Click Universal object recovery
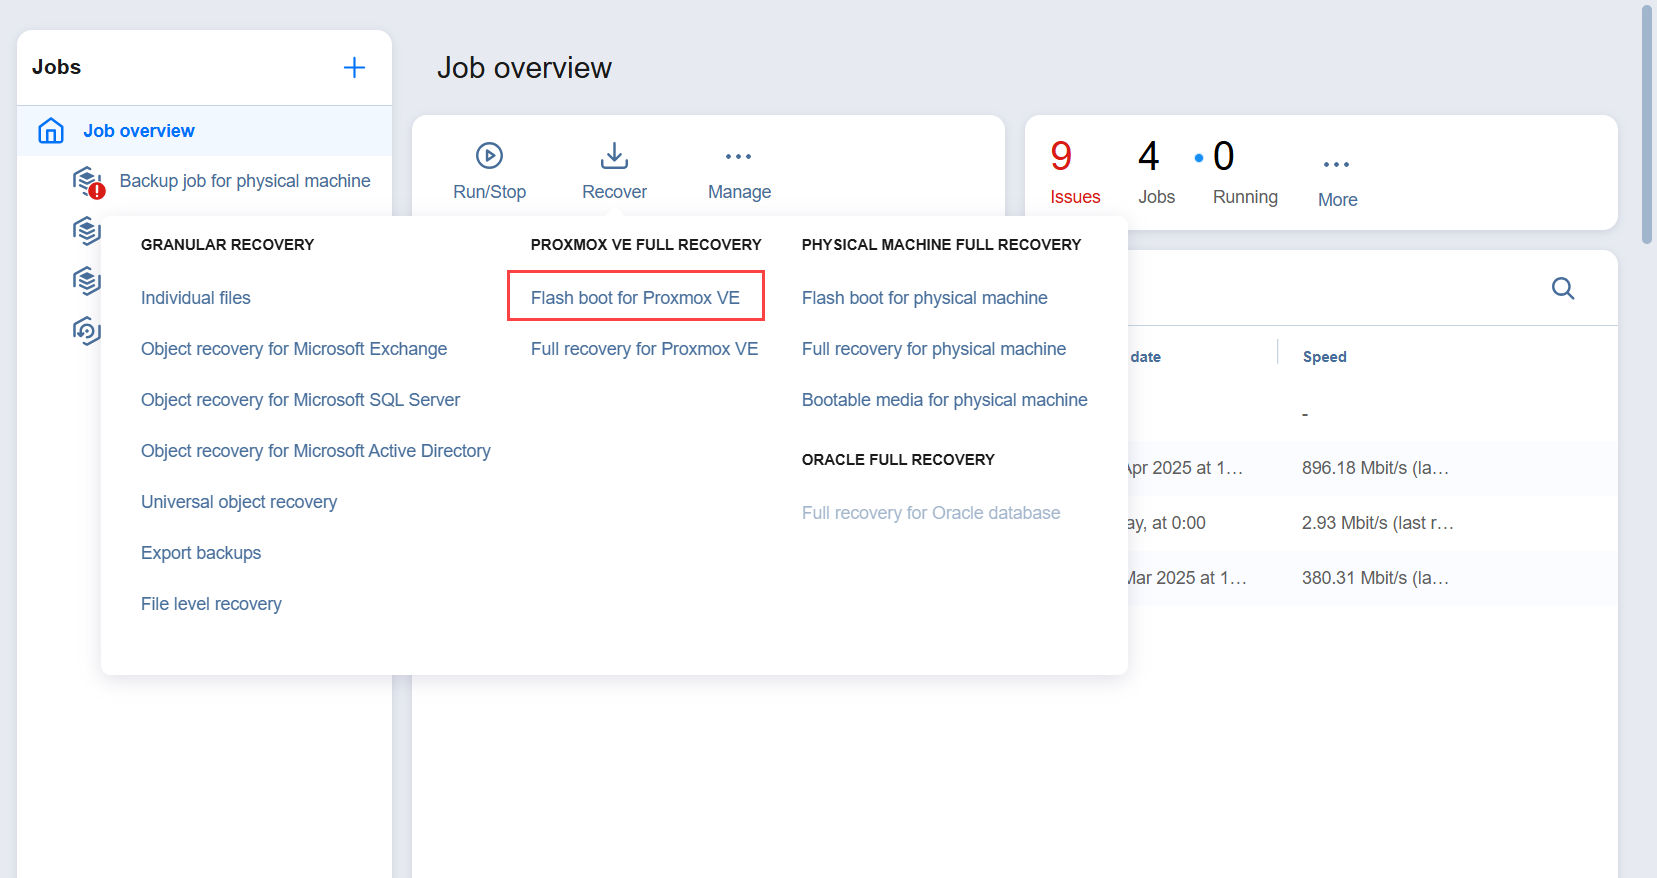 239,502
